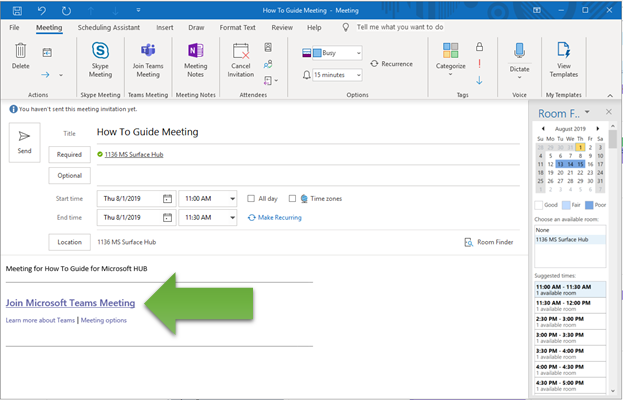Image resolution: width=623 pixels, height=400 pixels.
Task: Open the Help tab
Action: [314, 27]
